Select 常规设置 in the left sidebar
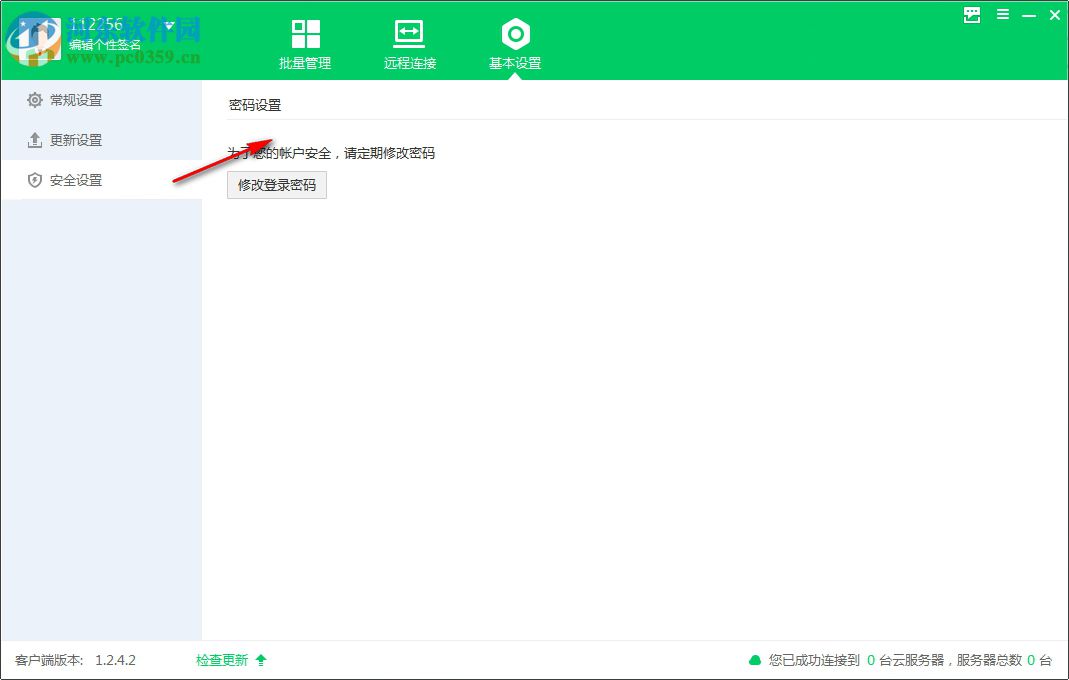 pos(75,100)
